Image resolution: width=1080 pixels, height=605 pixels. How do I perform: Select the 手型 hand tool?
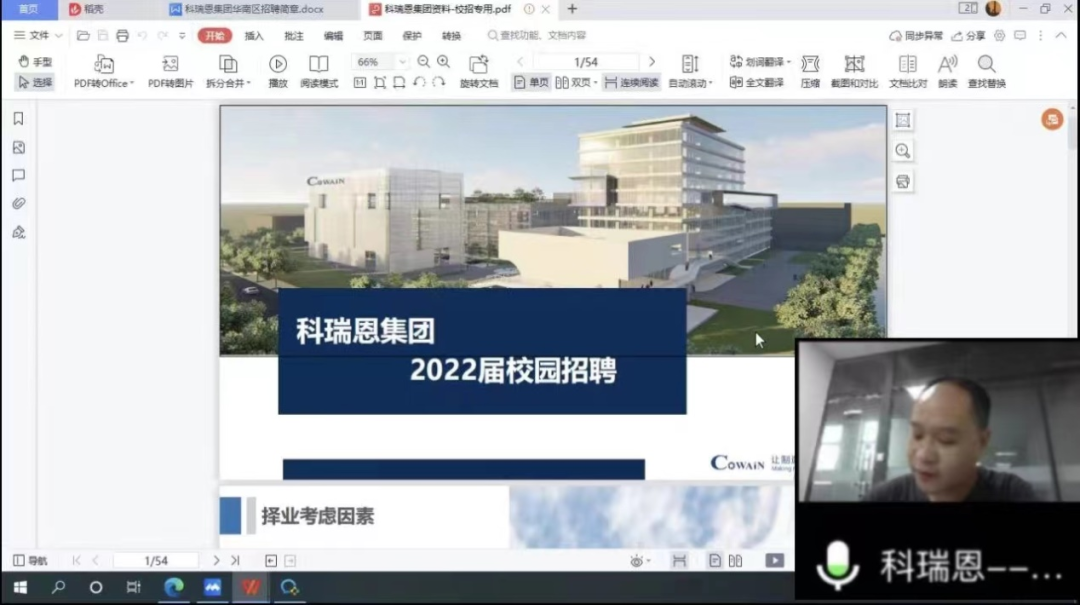point(35,62)
